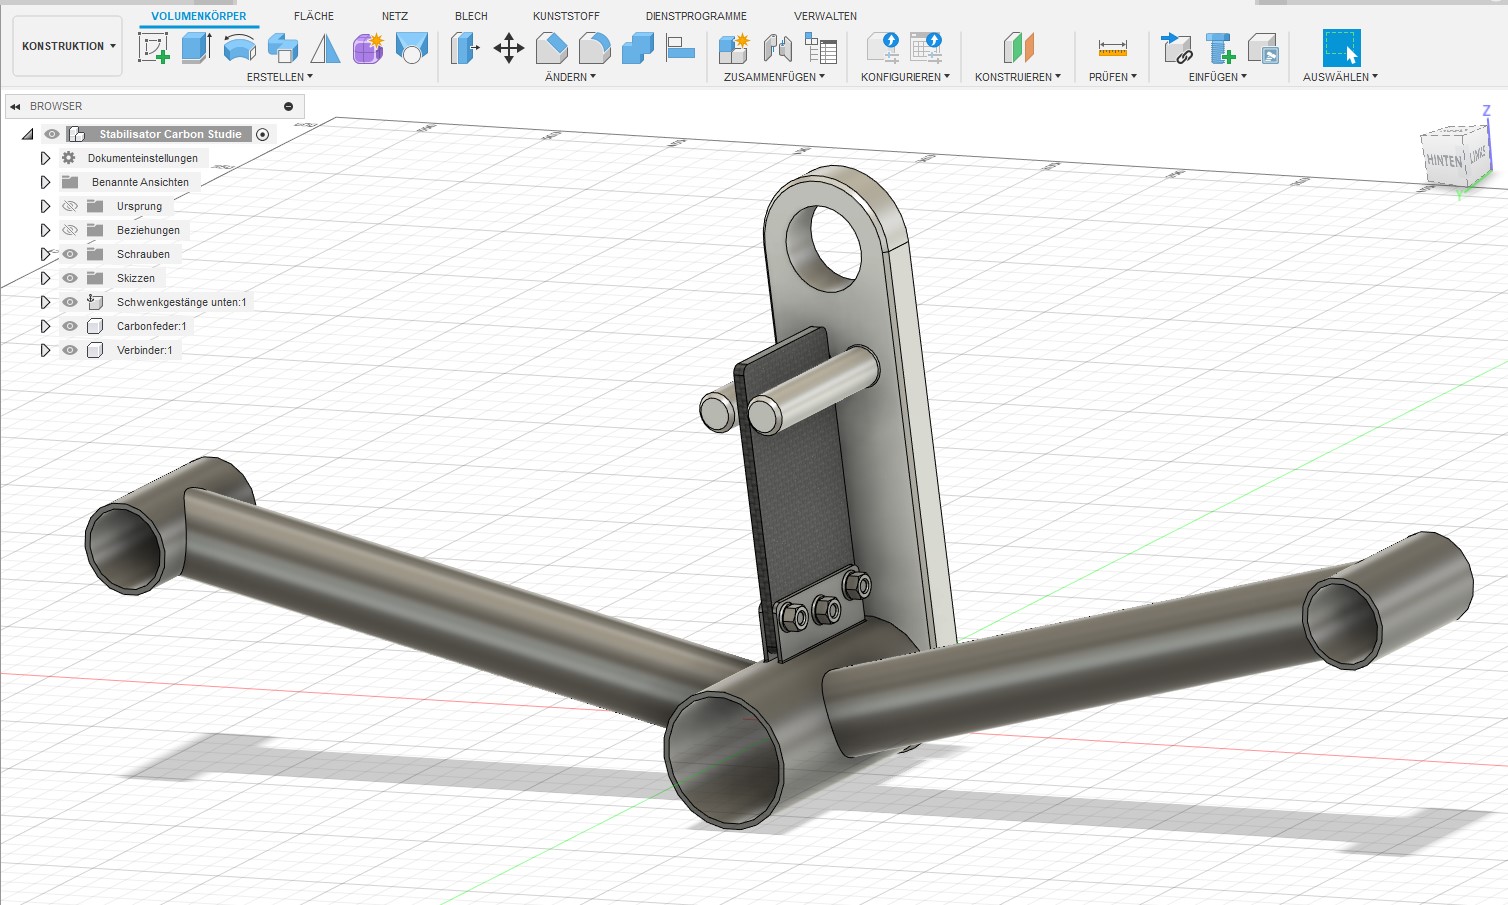
Task: Activate the Stabilisator Carbon Studie radio button
Action: 263,134
